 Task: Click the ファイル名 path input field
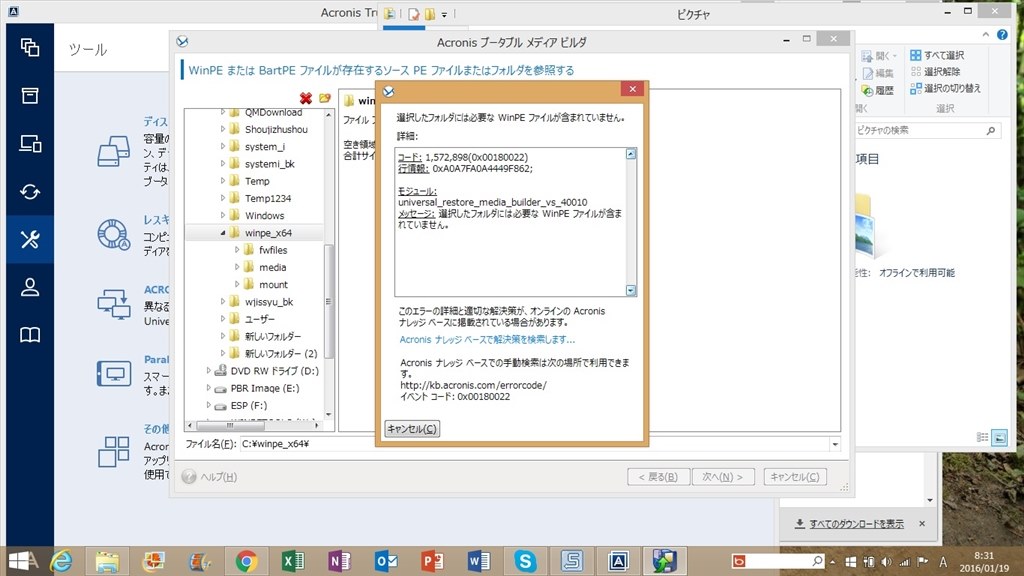[534, 444]
